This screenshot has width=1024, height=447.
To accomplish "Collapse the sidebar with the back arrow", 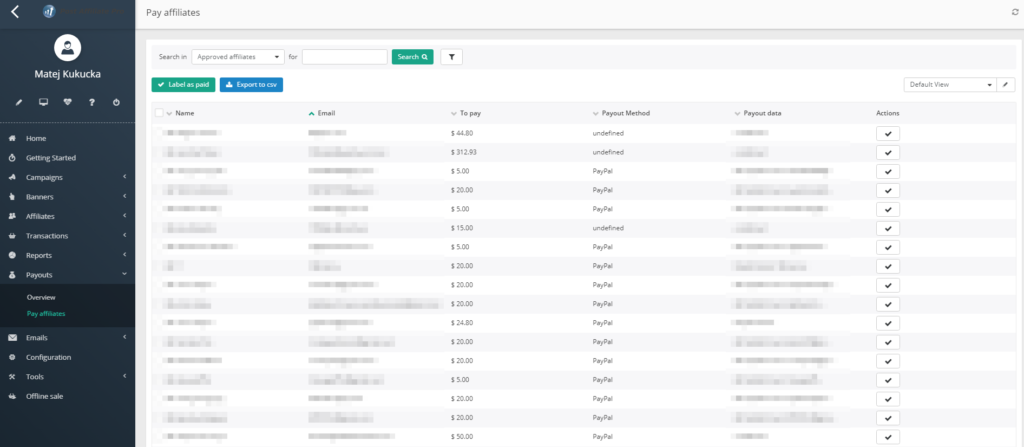I will pos(15,12).
